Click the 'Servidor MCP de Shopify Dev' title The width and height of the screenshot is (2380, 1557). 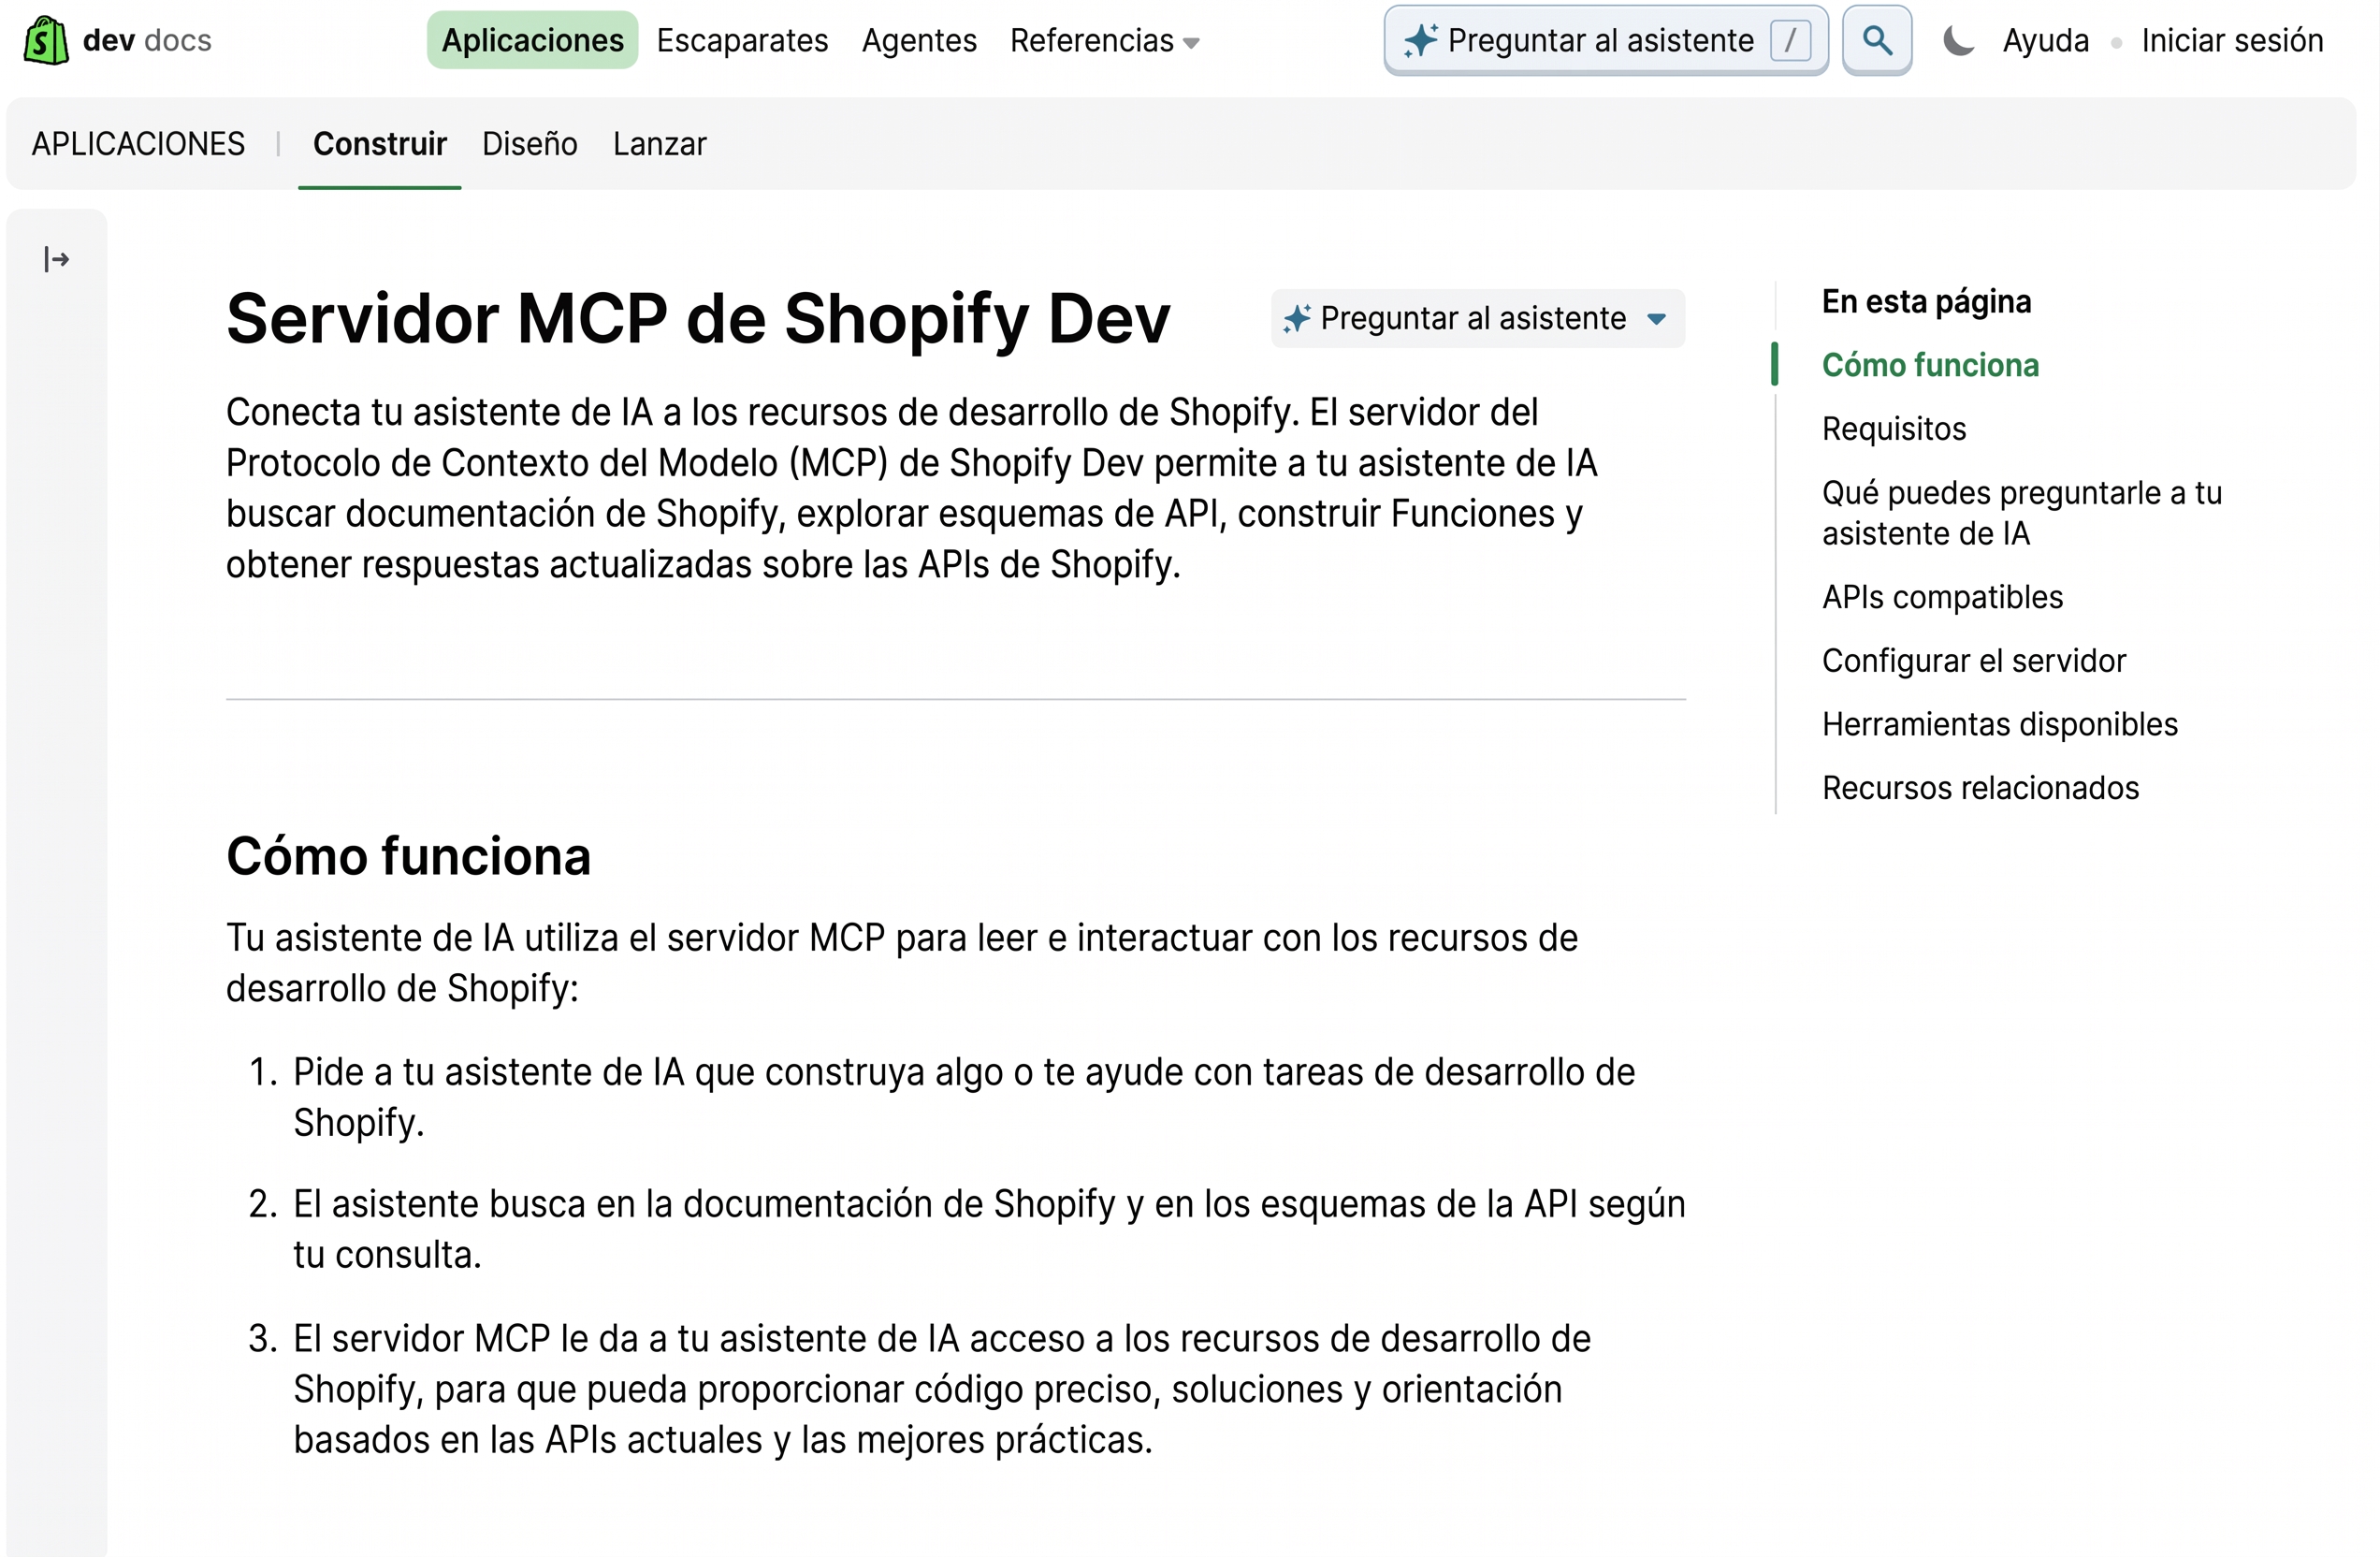pos(698,319)
